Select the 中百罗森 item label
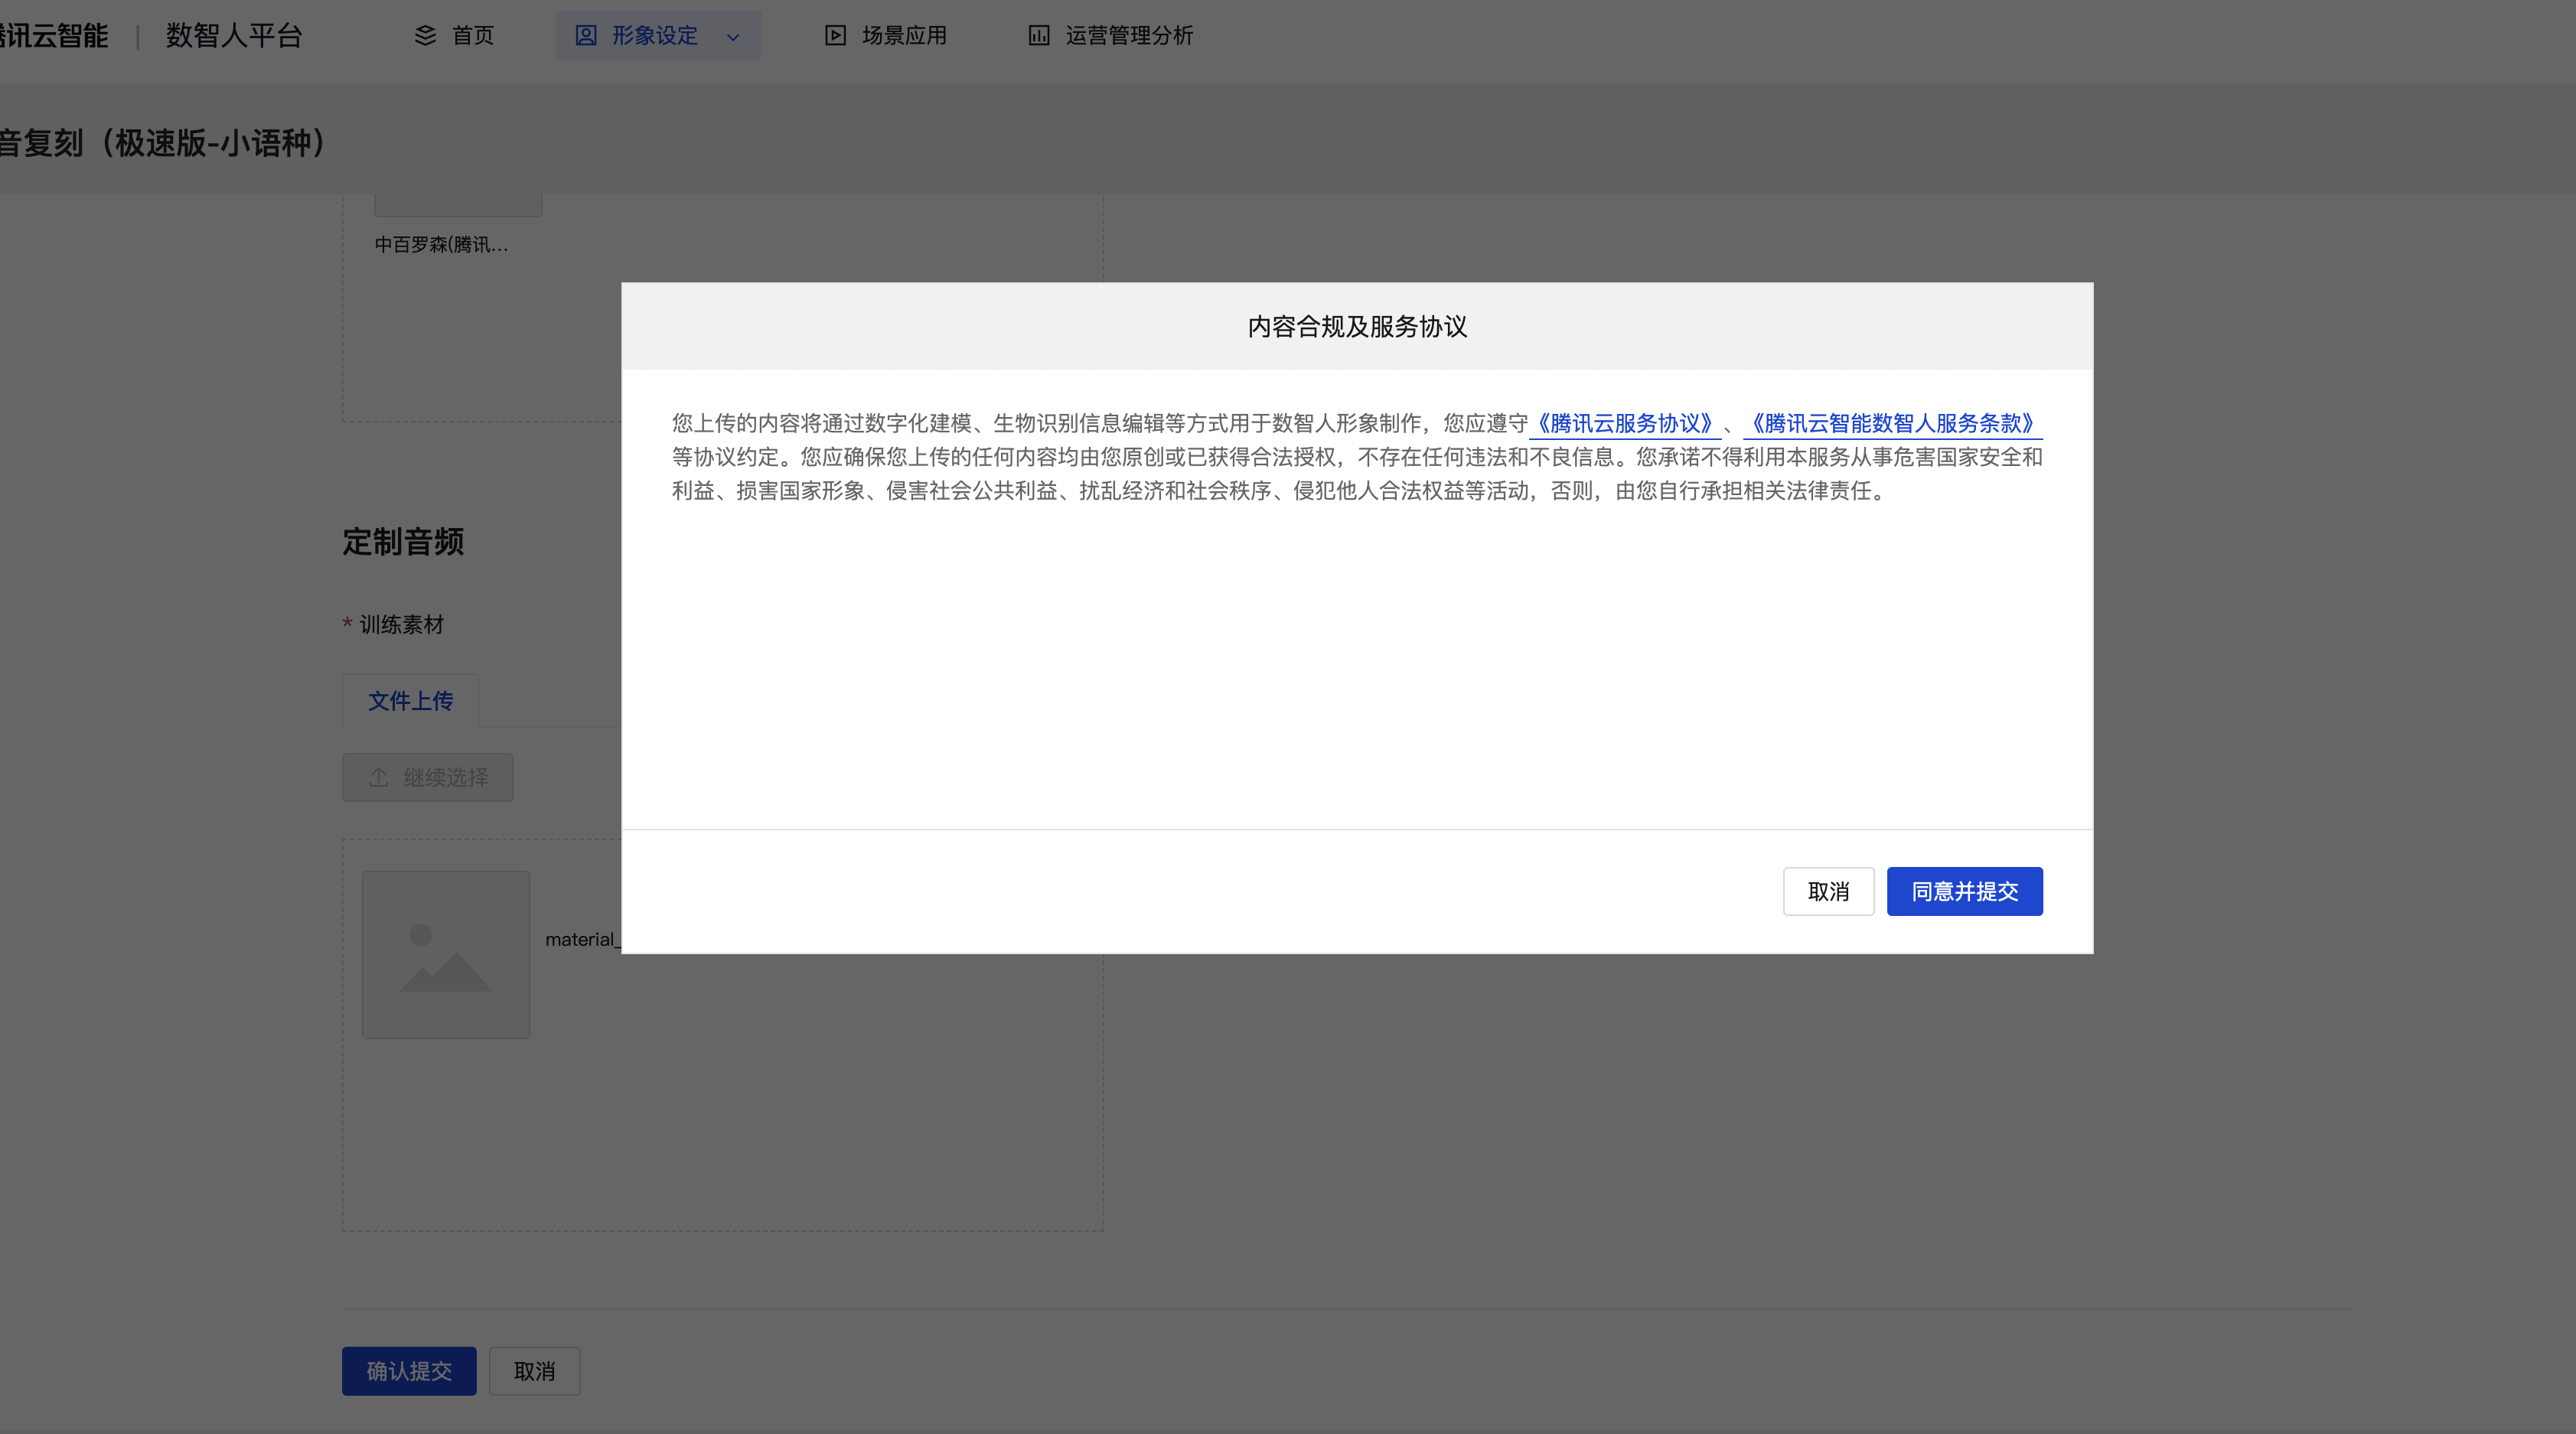 tap(441, 245)
